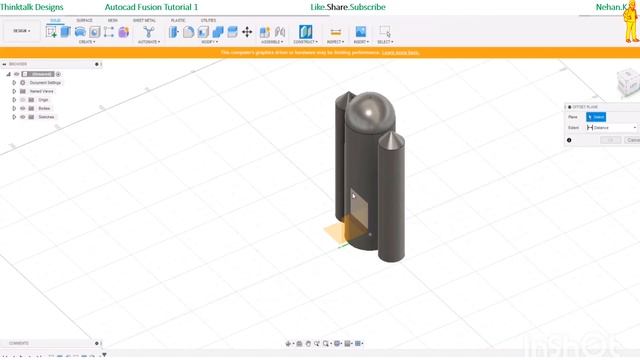The width and height of the screenshot is (640, 360).
Task: Switch to the Mesh tab
Action: [113, 20]
